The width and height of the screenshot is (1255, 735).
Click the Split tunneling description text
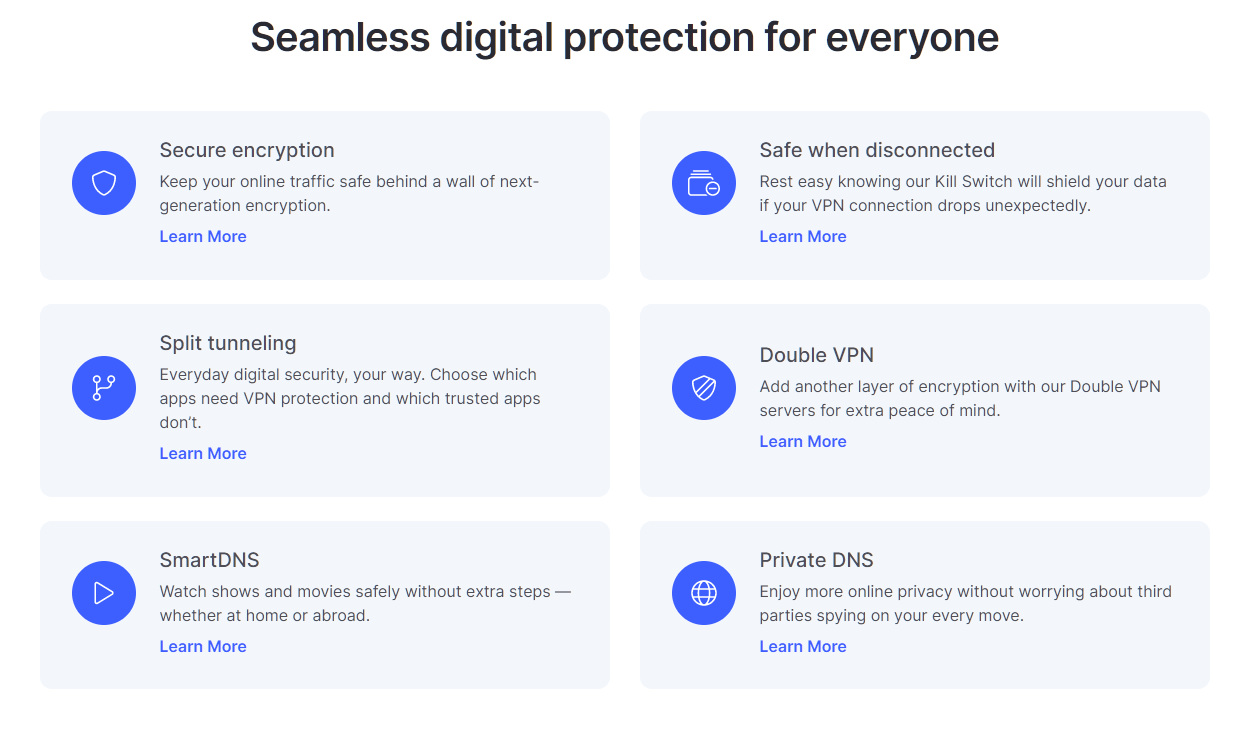pyautogui.click(x=350, y=398)
